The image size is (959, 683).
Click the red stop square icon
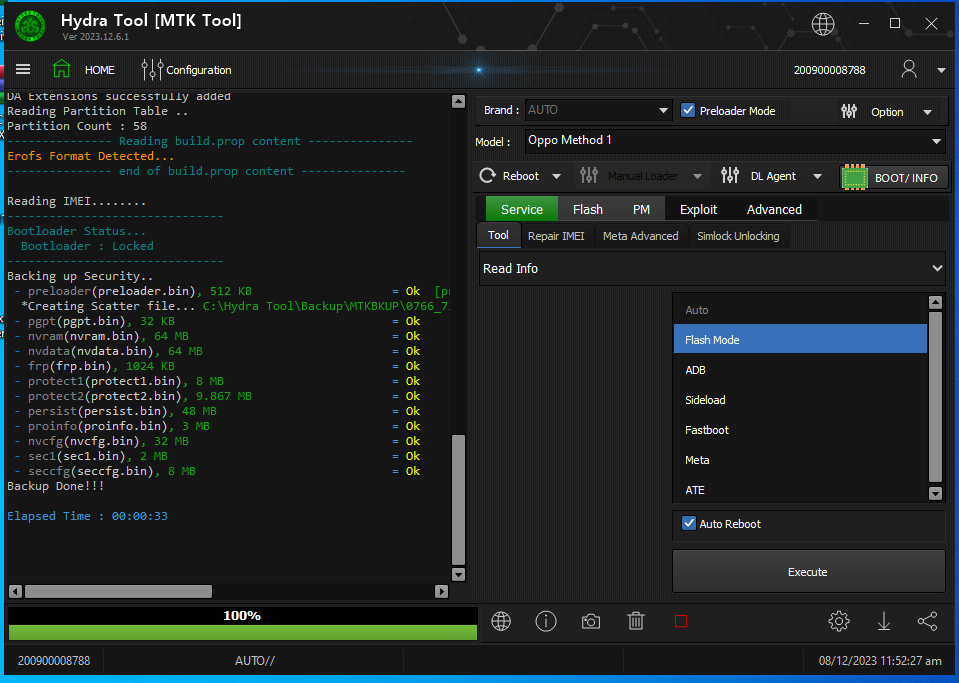tap(681, 622)
